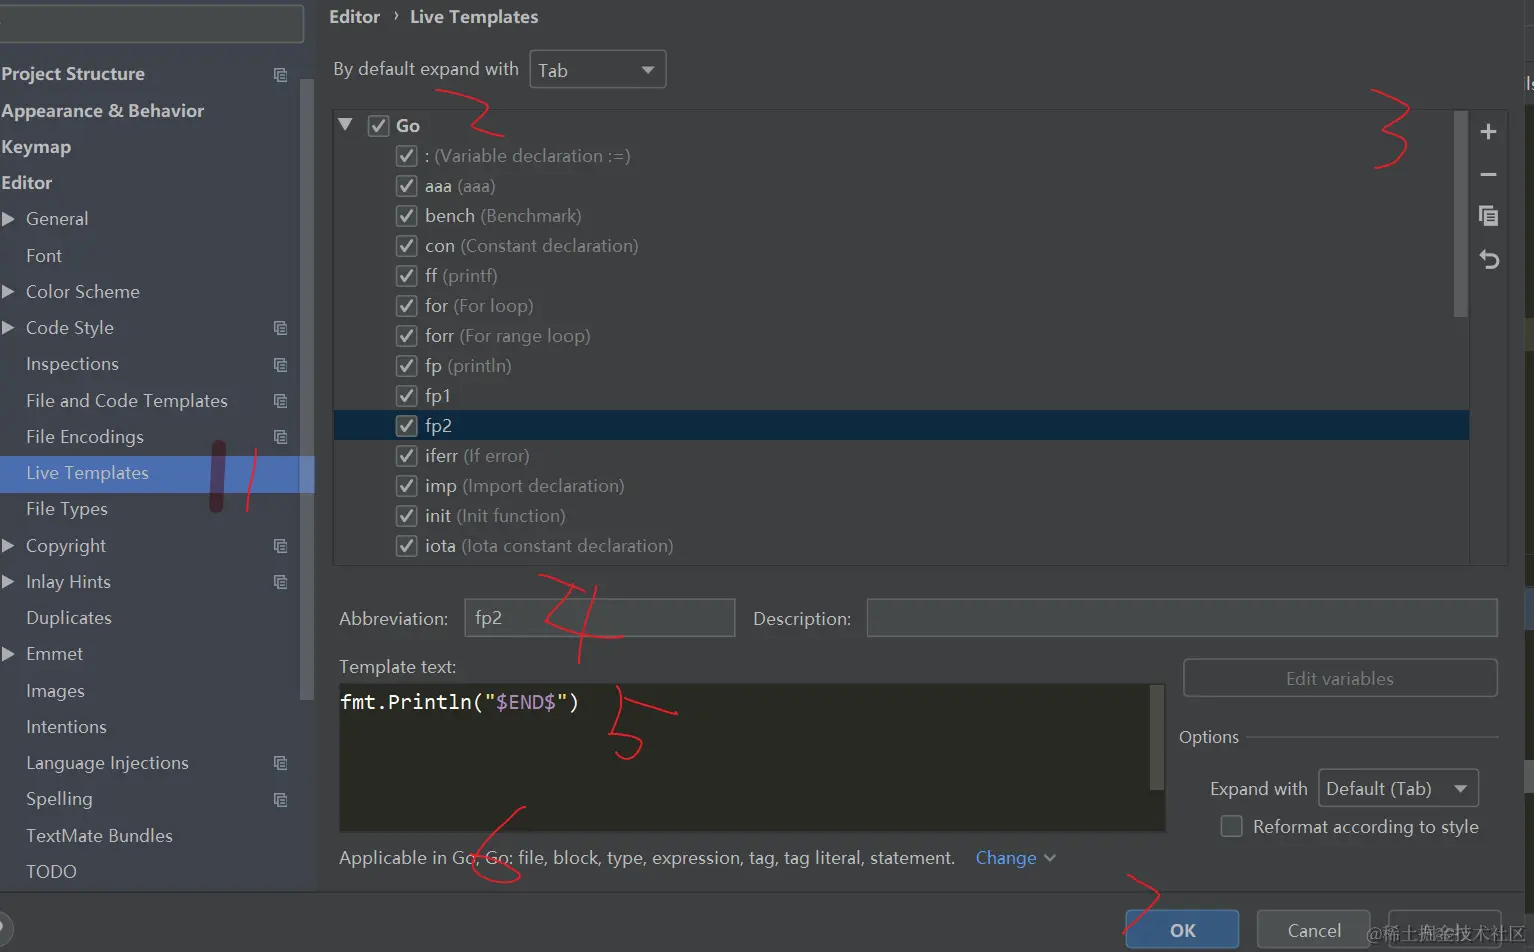Select the "fp (println)" template row
Viewport: 1534px width, 952px height.
pyautogui.click(x=901, y=366)
